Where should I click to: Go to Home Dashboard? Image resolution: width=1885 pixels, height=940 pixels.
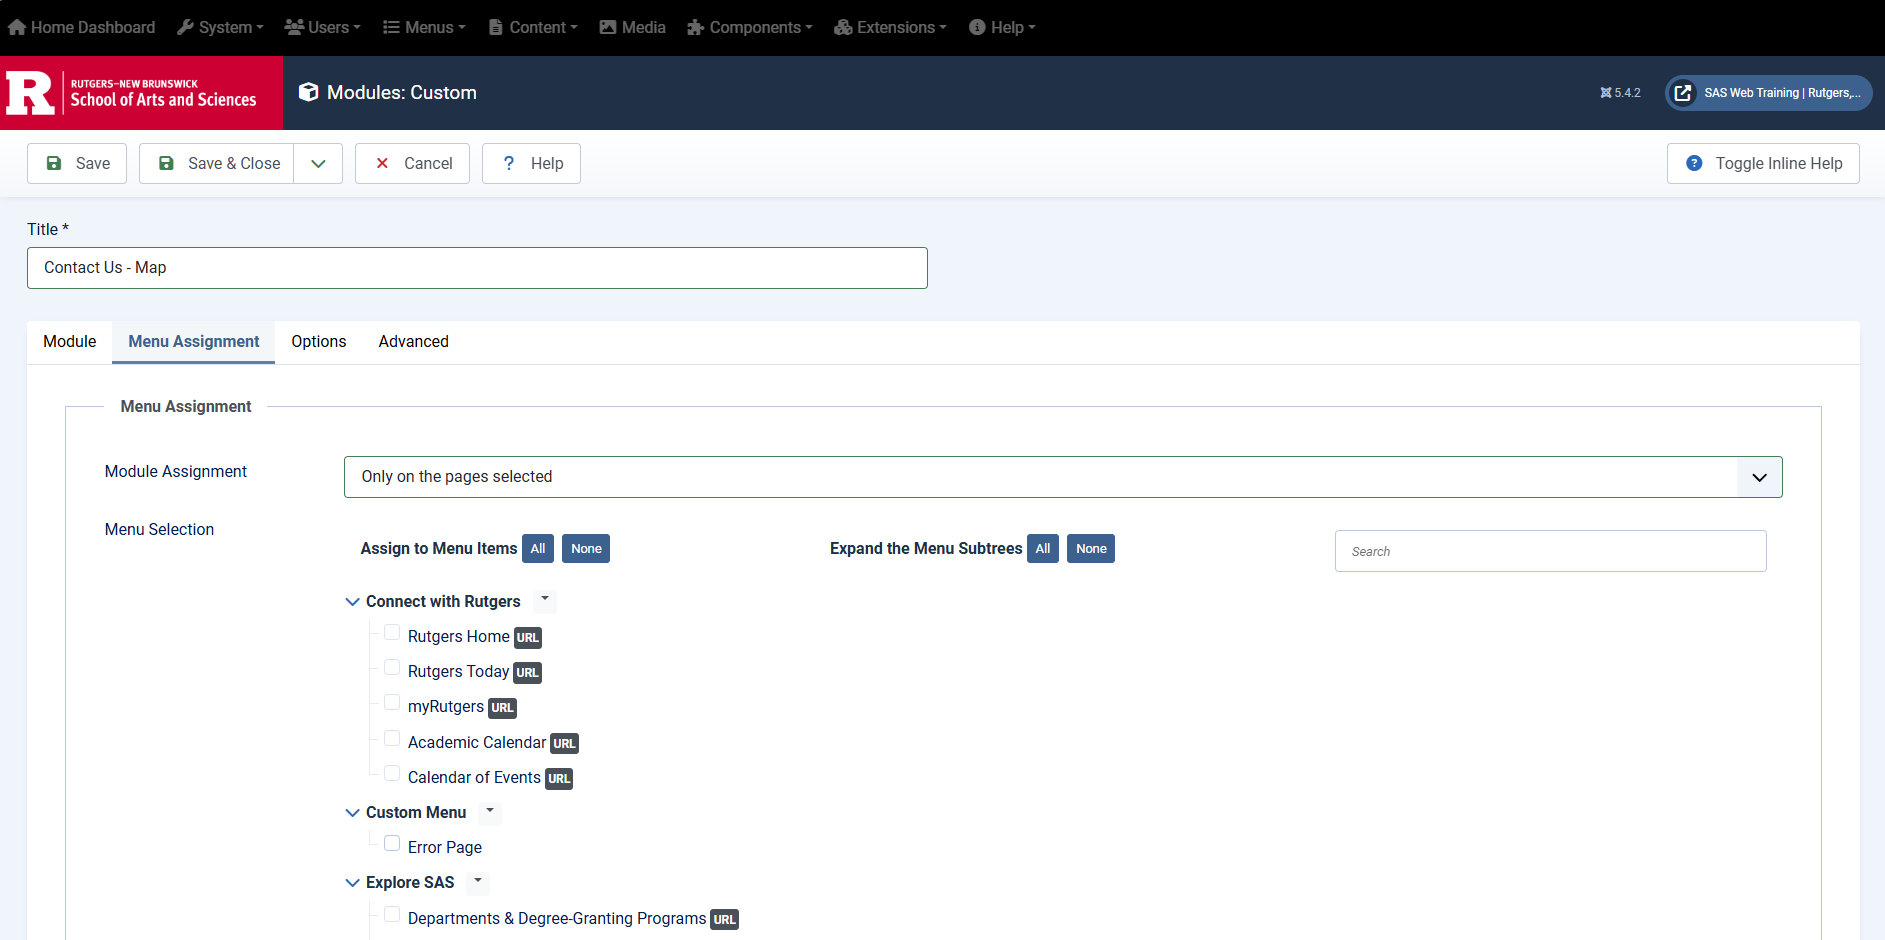coord(82,27)
